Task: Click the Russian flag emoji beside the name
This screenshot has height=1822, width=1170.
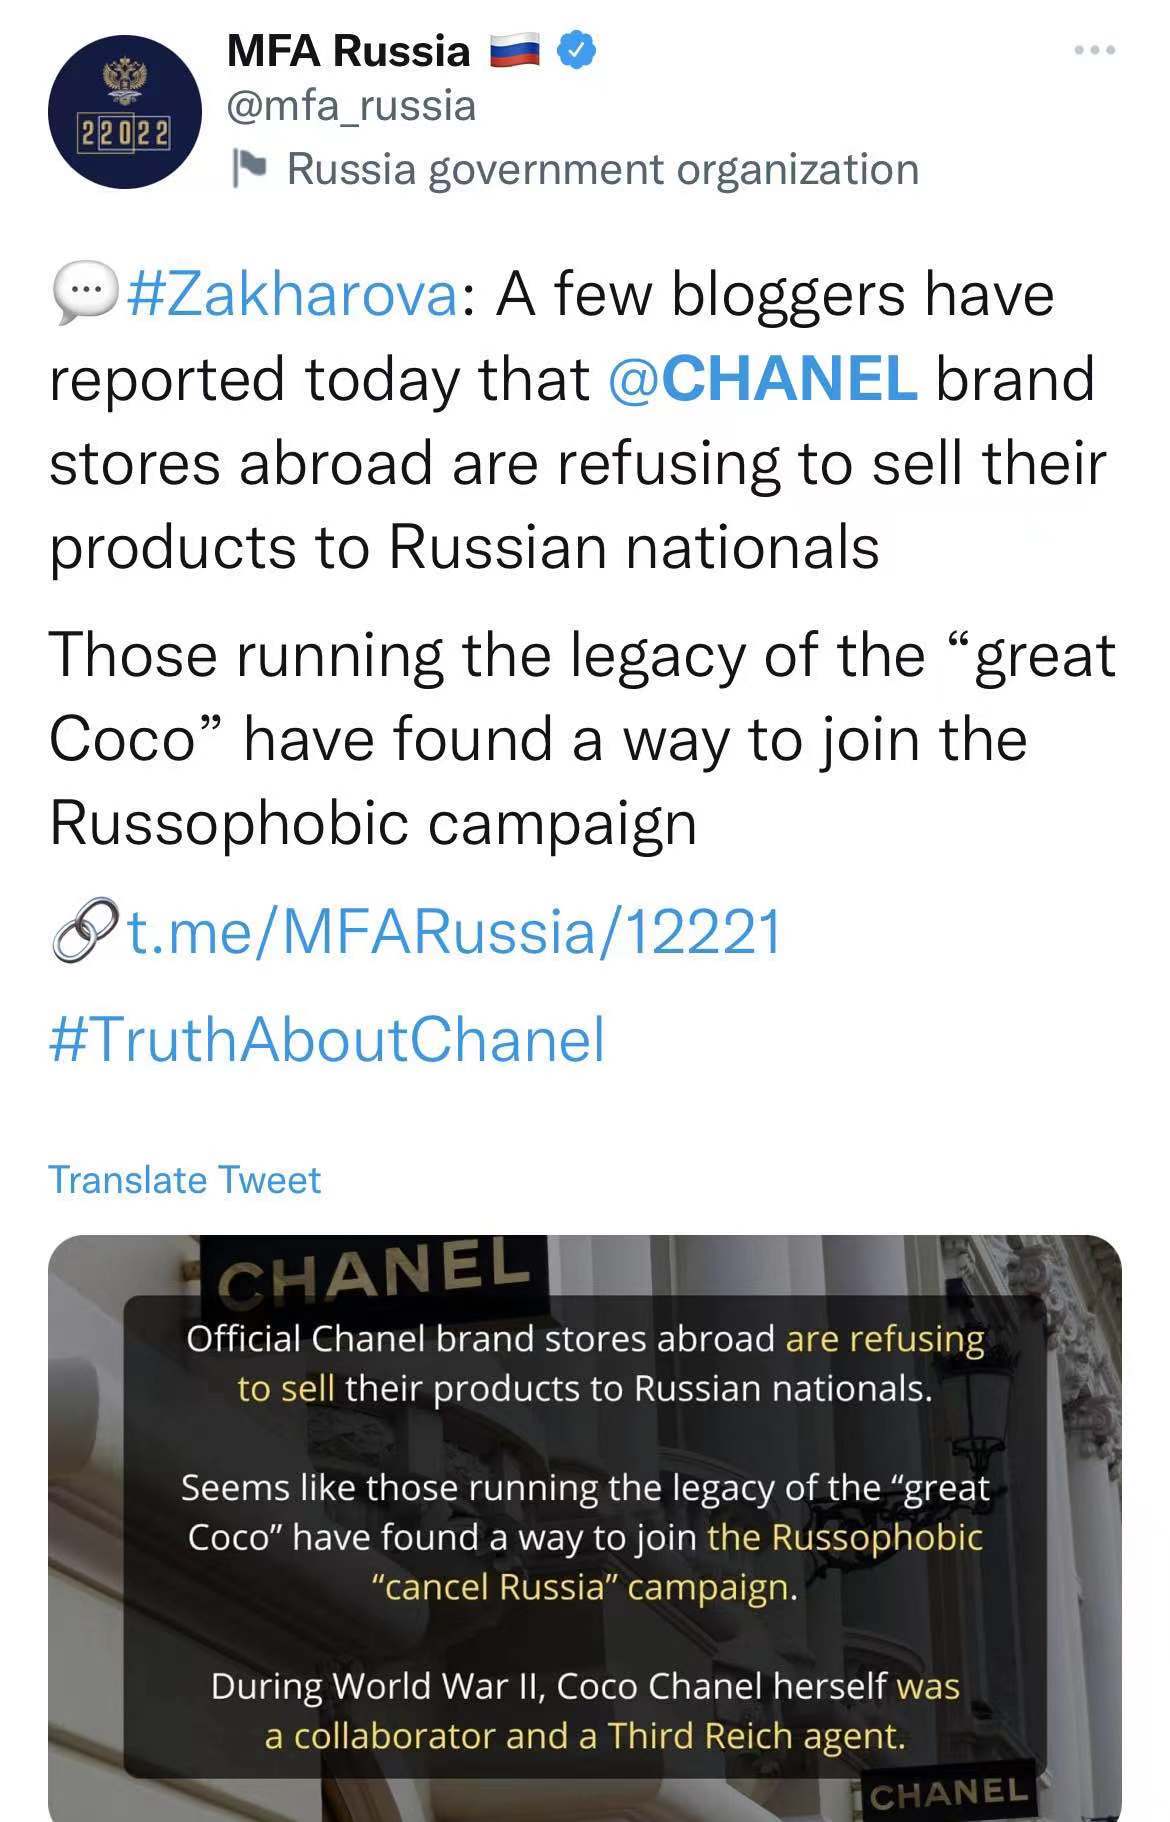Action: 515,50
